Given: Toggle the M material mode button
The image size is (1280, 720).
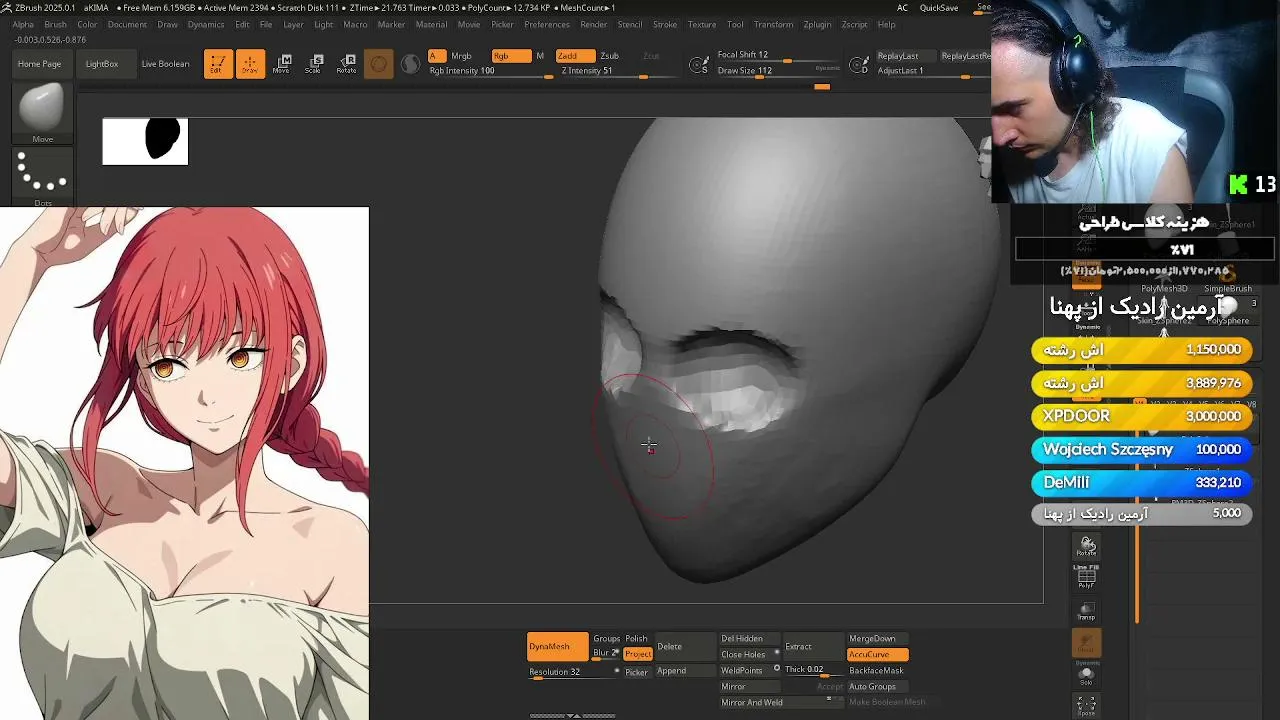Looking at the screenshot, I should click(x=540, y=56).
